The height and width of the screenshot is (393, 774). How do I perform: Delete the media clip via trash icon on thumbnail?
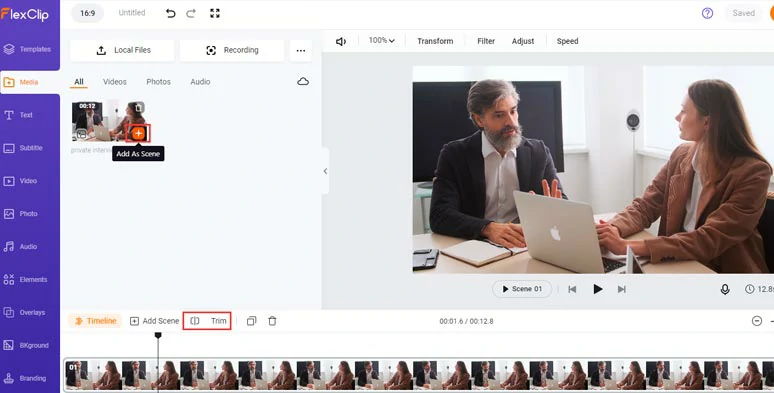tap(139, 108)
